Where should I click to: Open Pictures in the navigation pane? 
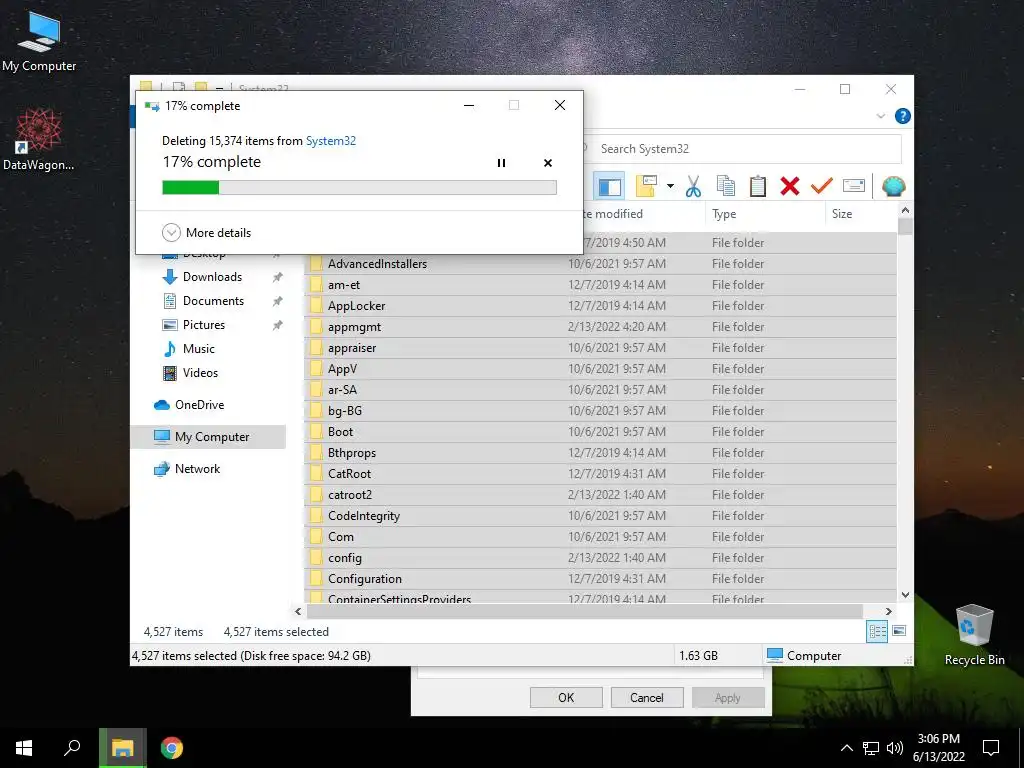(x=203, y=325)
